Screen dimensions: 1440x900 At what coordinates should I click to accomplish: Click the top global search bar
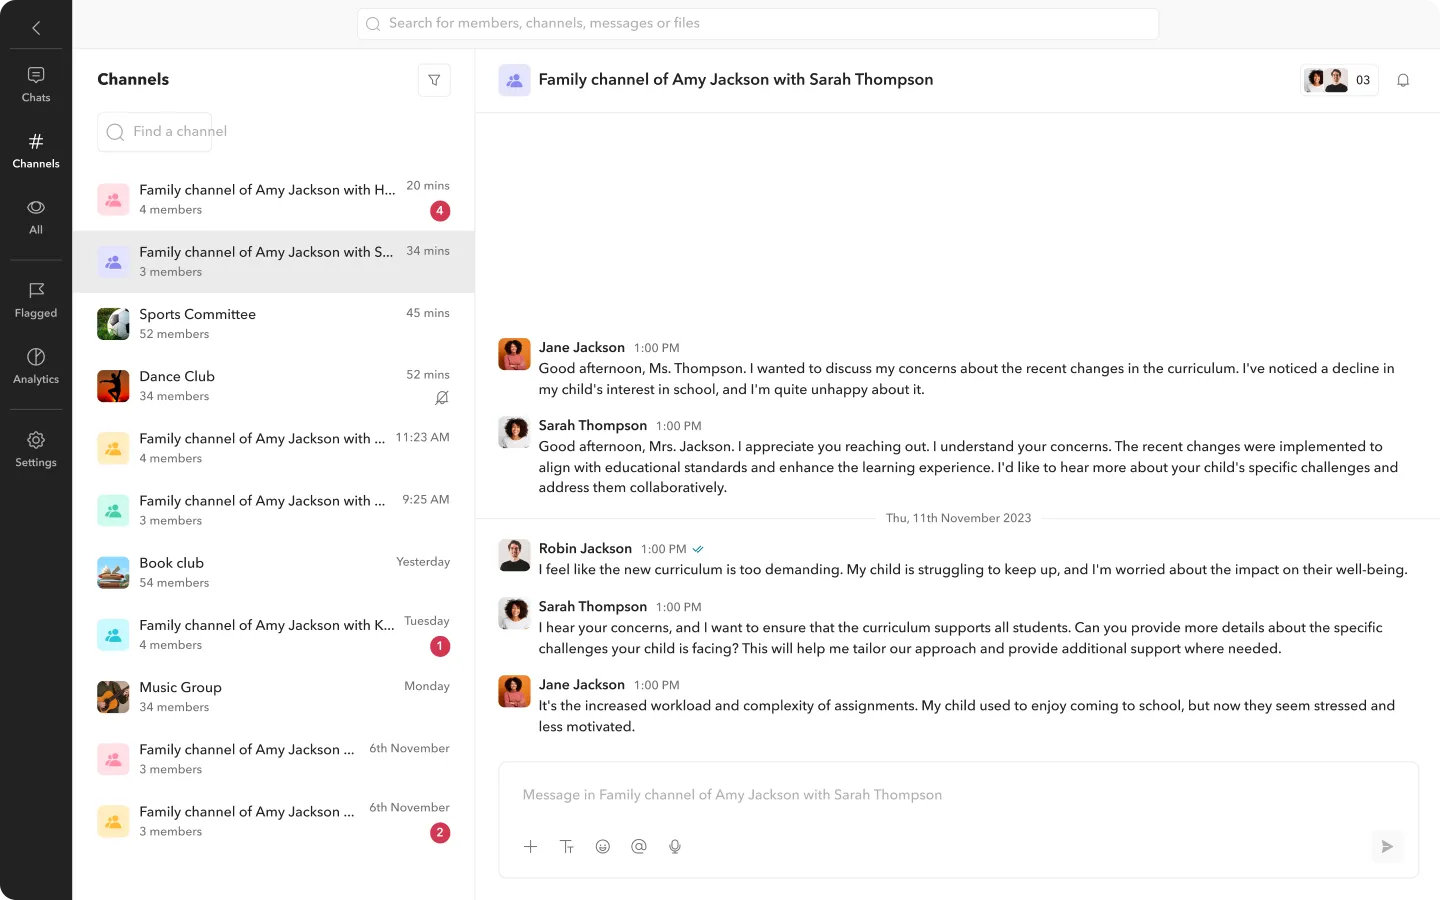758,24
